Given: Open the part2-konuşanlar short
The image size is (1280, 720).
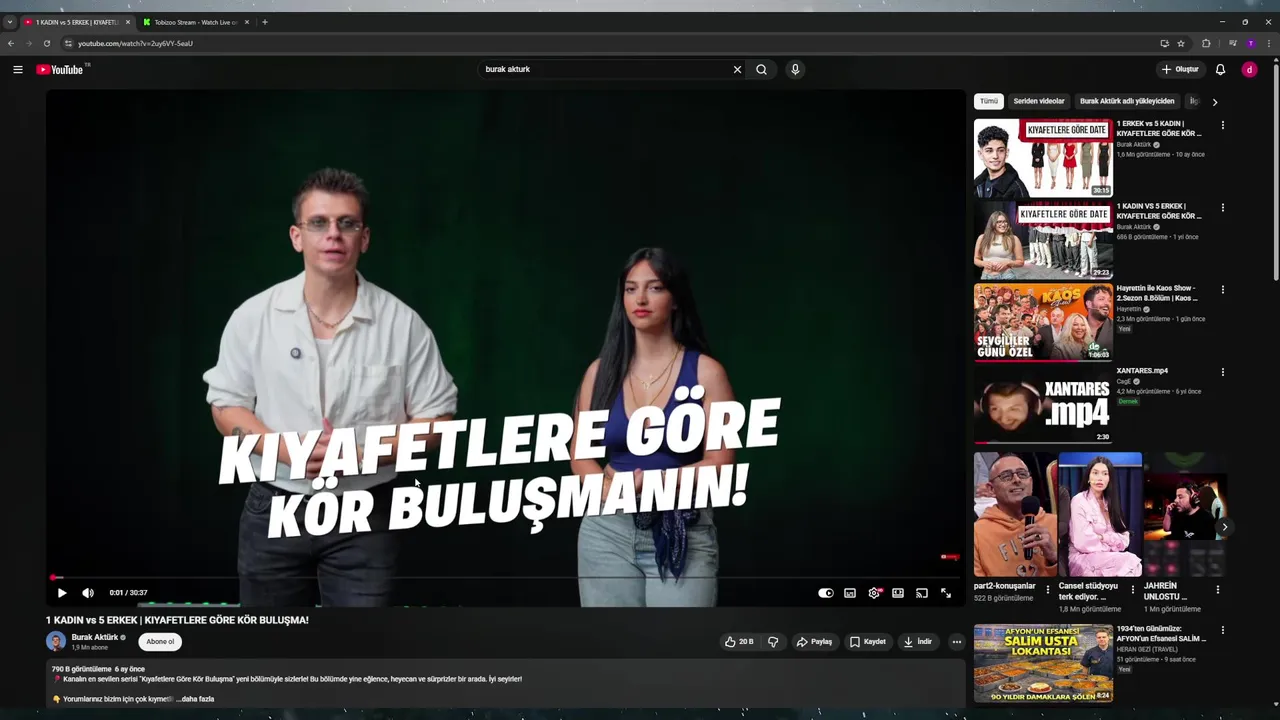Looking at the screenshot, I should click(1014, 514).
